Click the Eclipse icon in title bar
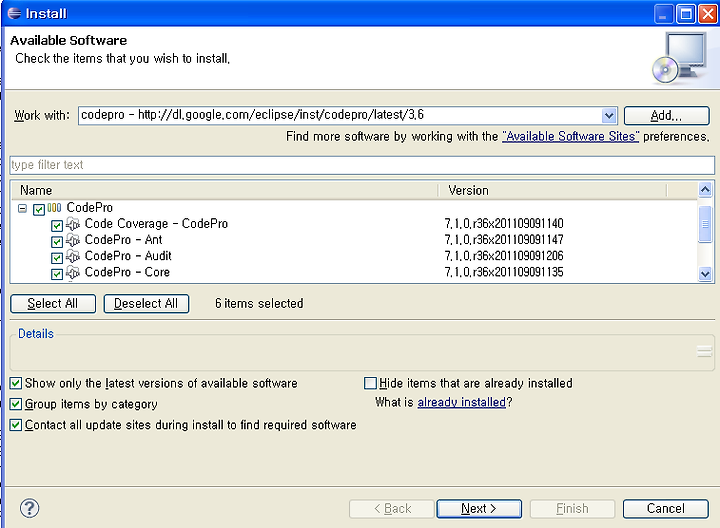This screenshot has width=720, height=528. coord(14,13)
